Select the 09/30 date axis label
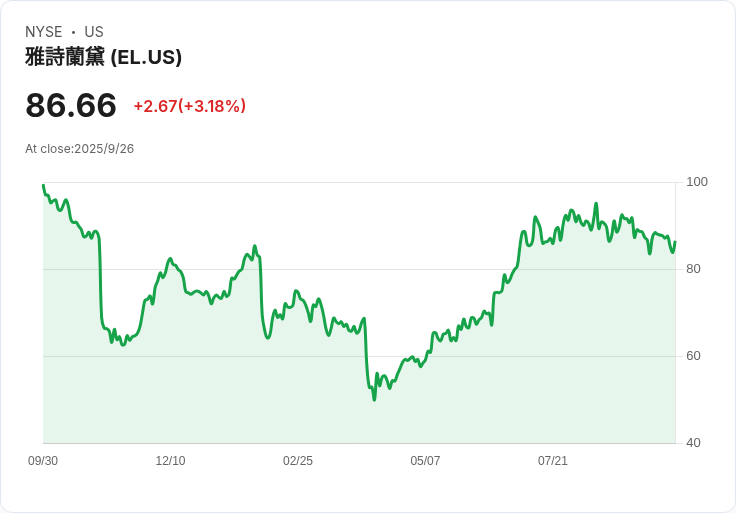This screenshot has height=513, width=736. click(x=43, y=461)
